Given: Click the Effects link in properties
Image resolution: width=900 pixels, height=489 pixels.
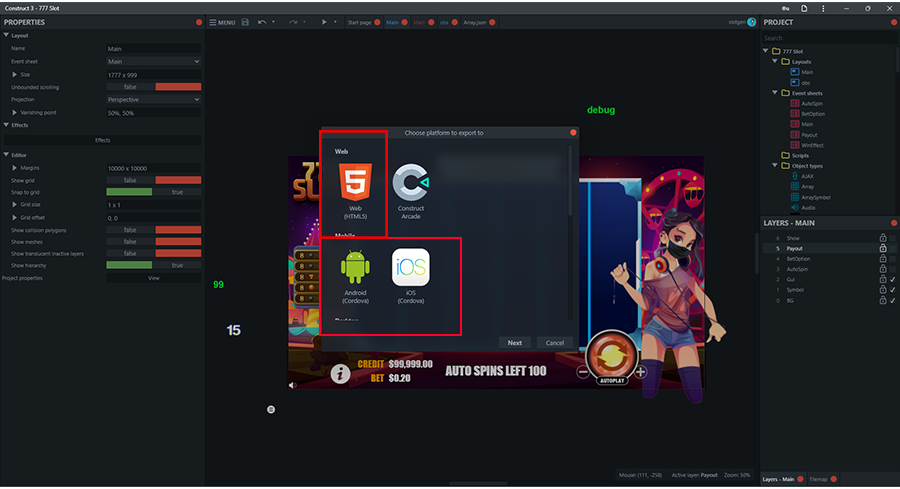Looking at the screenshot, I should pos(103,140).
